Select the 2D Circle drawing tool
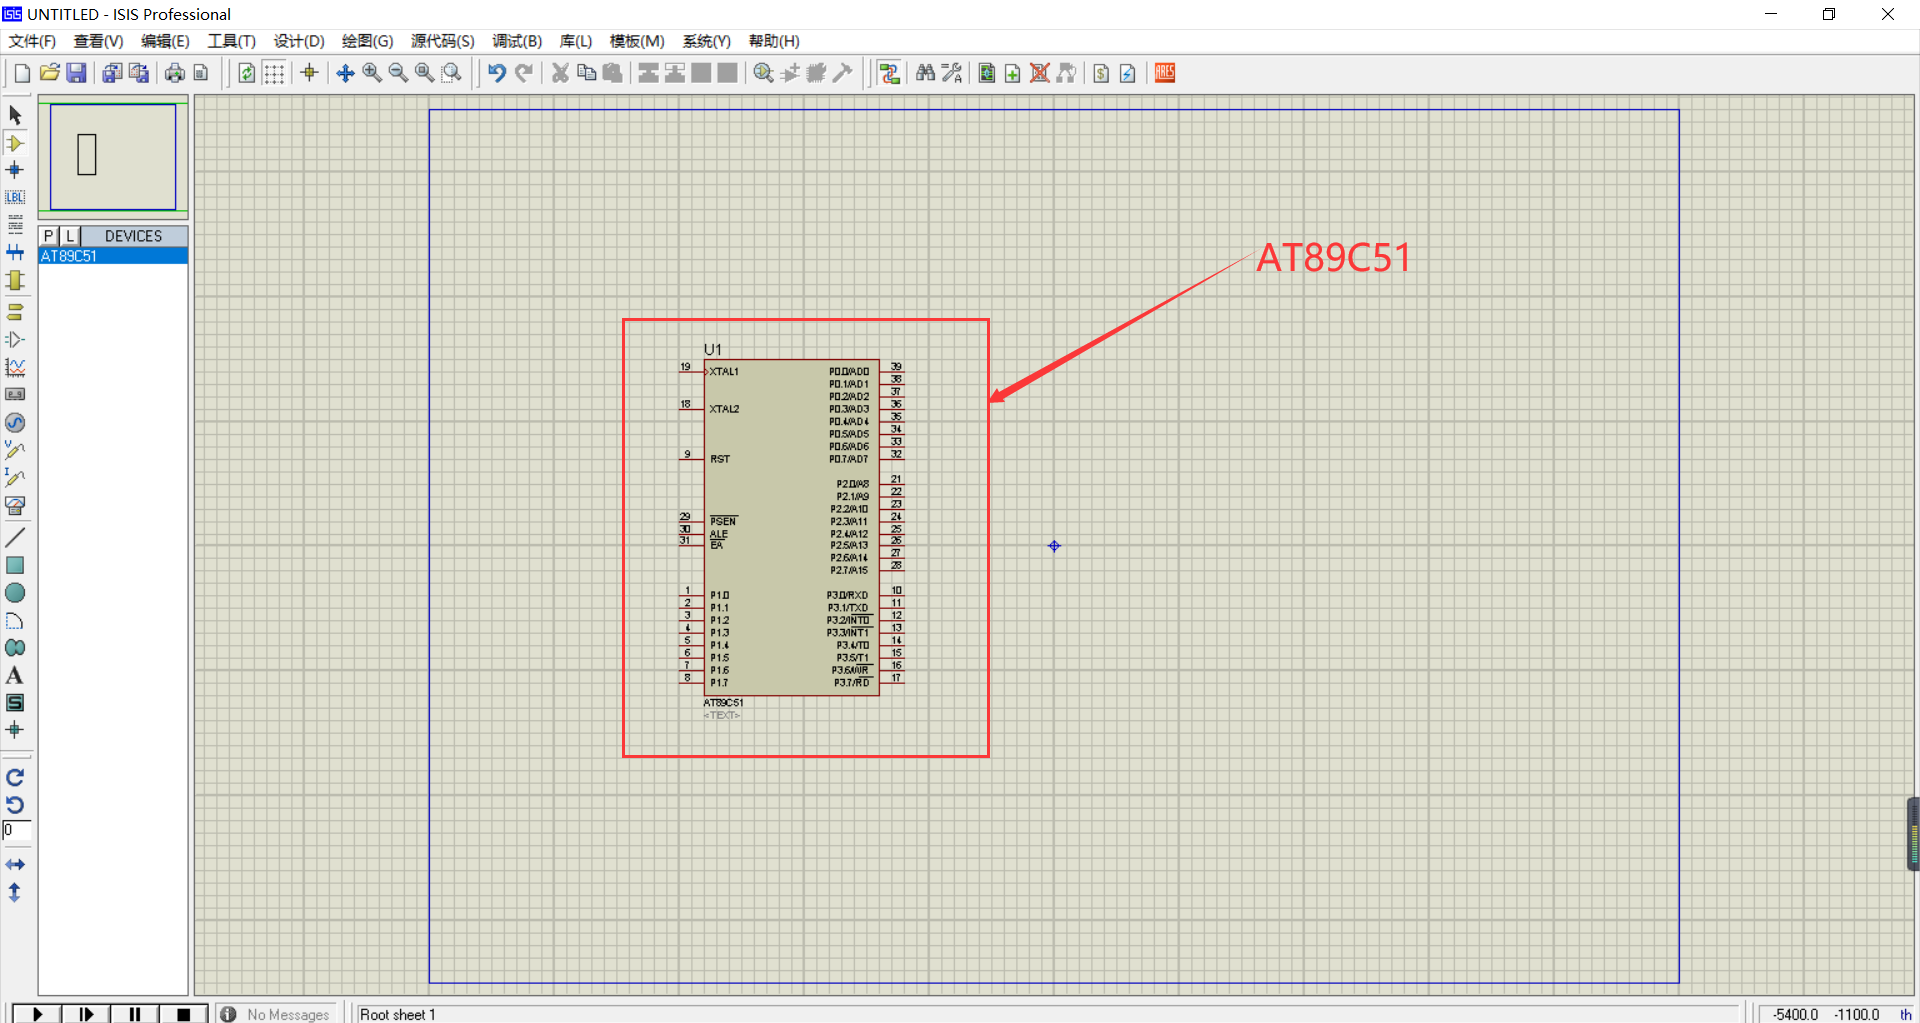The image size is (1920, 1023). point(15,593)
